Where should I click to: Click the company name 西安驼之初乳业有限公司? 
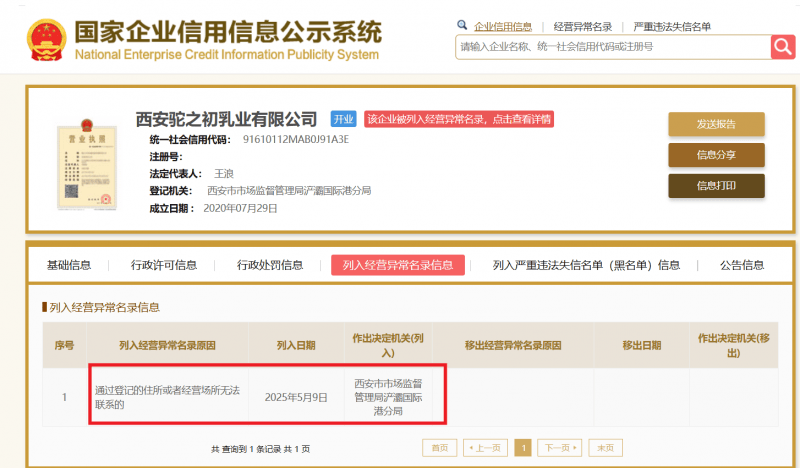(226, 119)
